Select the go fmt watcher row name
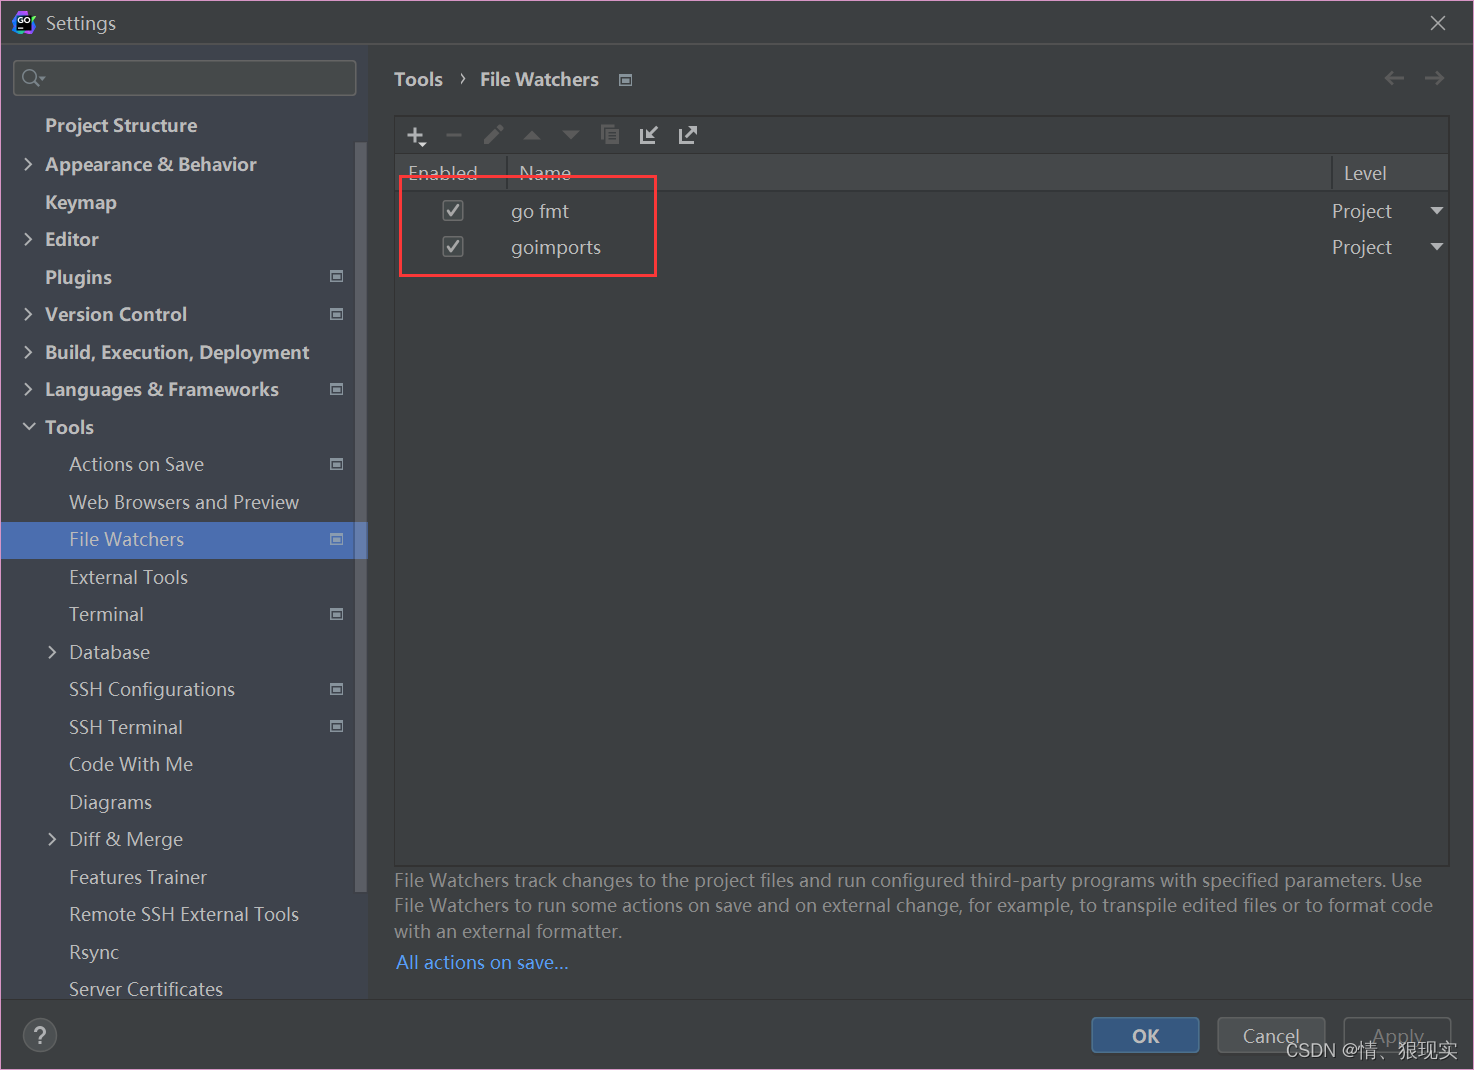Screen dimensions: 1474x1070 (x=540, y=211)
